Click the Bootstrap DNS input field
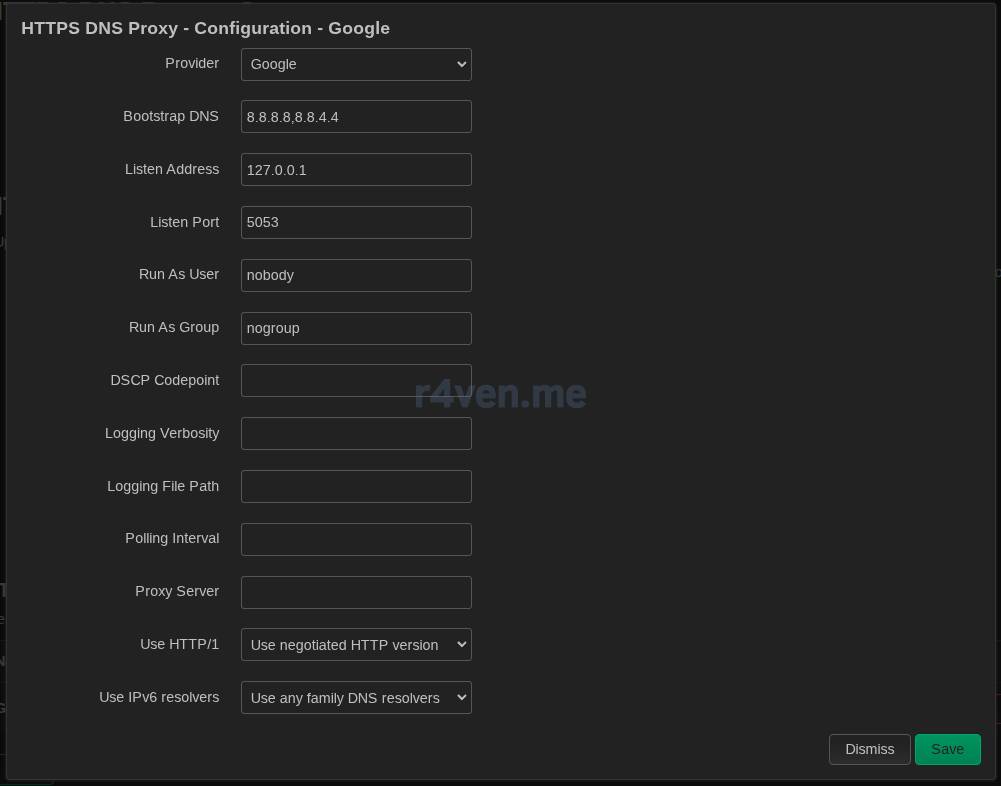1001x786 pixels. pyautogui.click(x=355, y=117)
